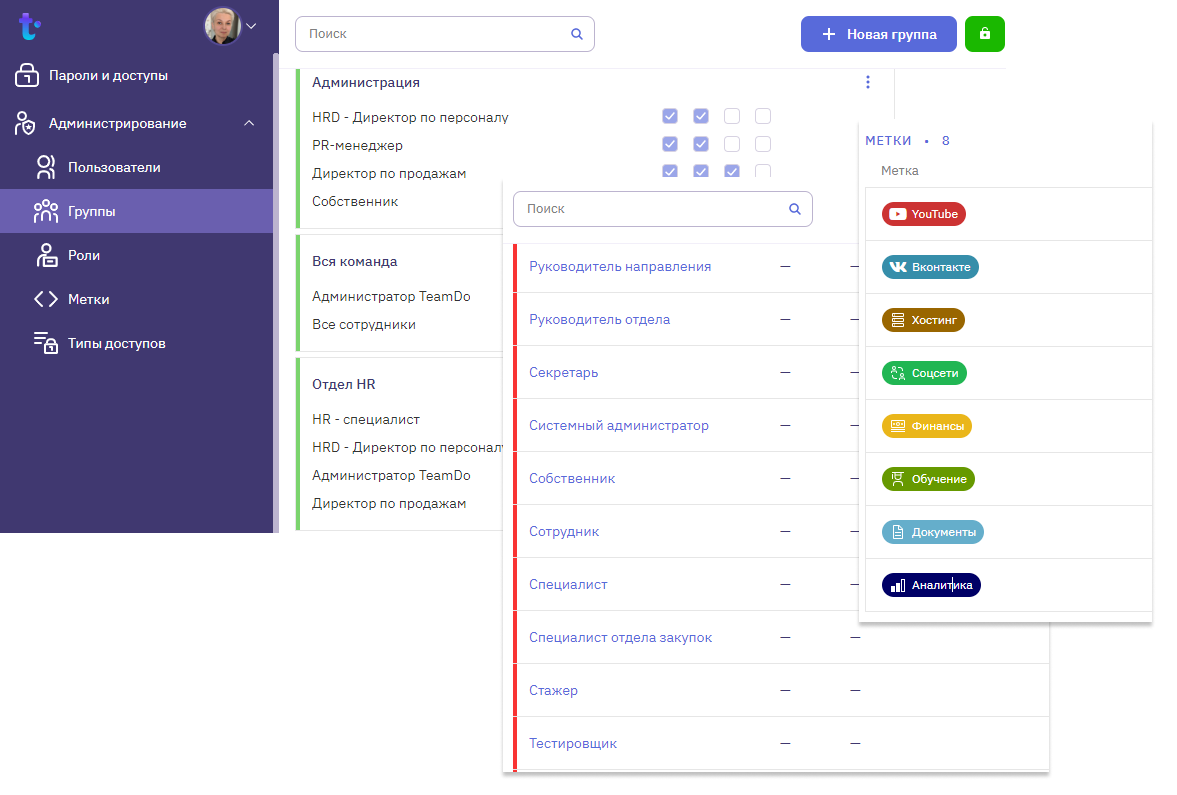Open Пароли и доступы section

108,75
